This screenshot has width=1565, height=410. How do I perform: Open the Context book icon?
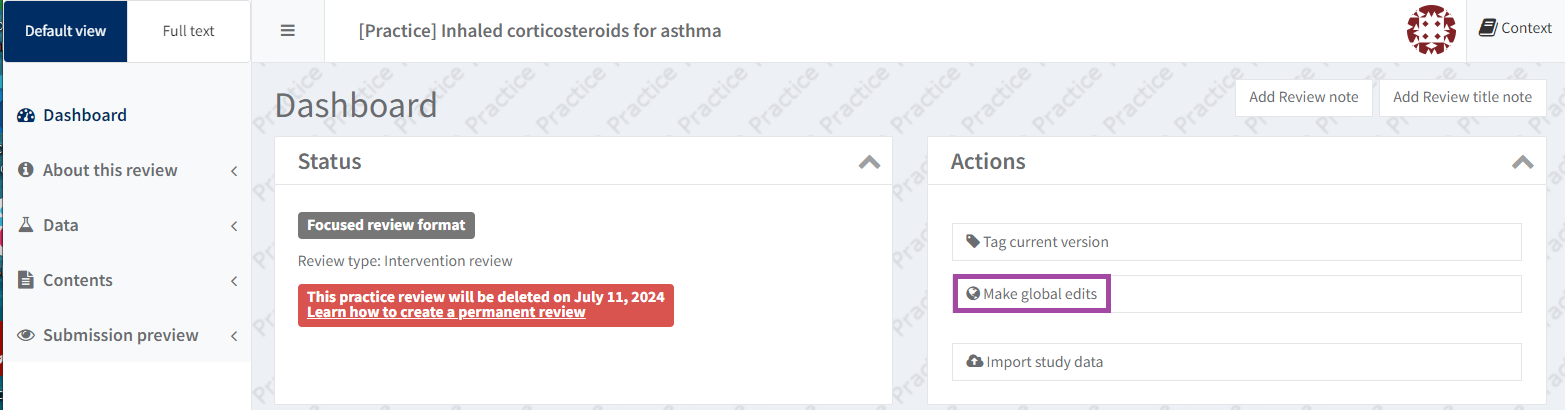click(x=1488, y=28)
